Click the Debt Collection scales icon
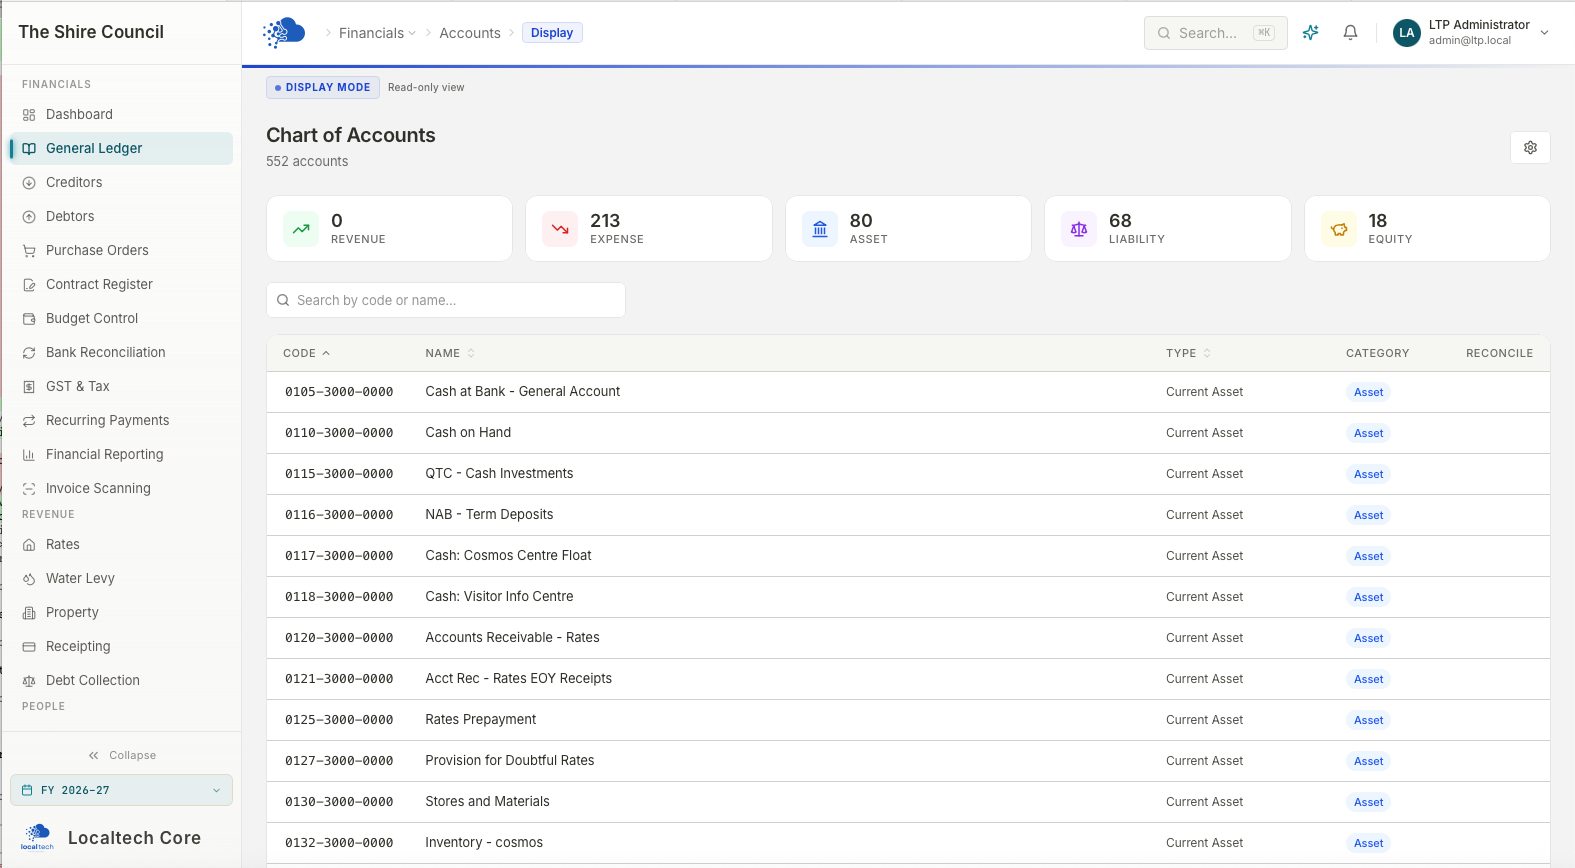Viewport: 1575px width, 868px height. [x=29, y=681]
